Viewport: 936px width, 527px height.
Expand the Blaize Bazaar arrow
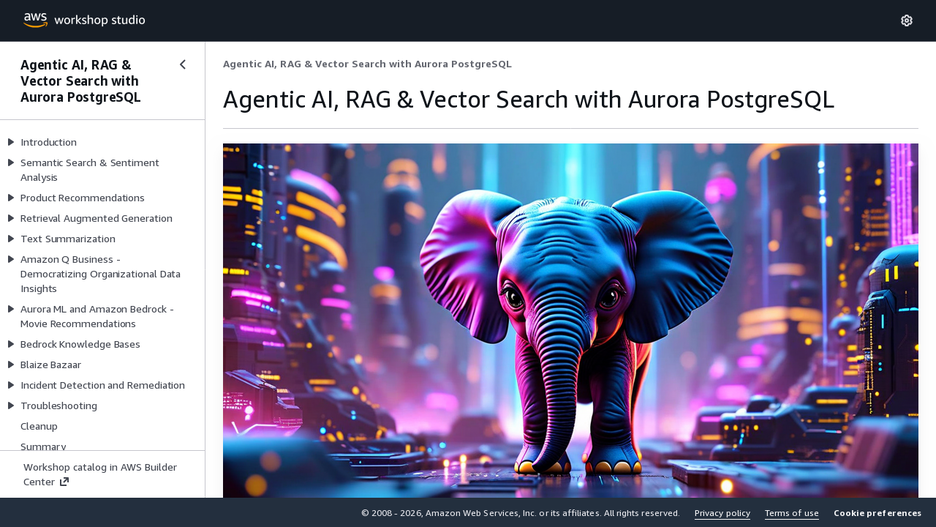[11, 365]
